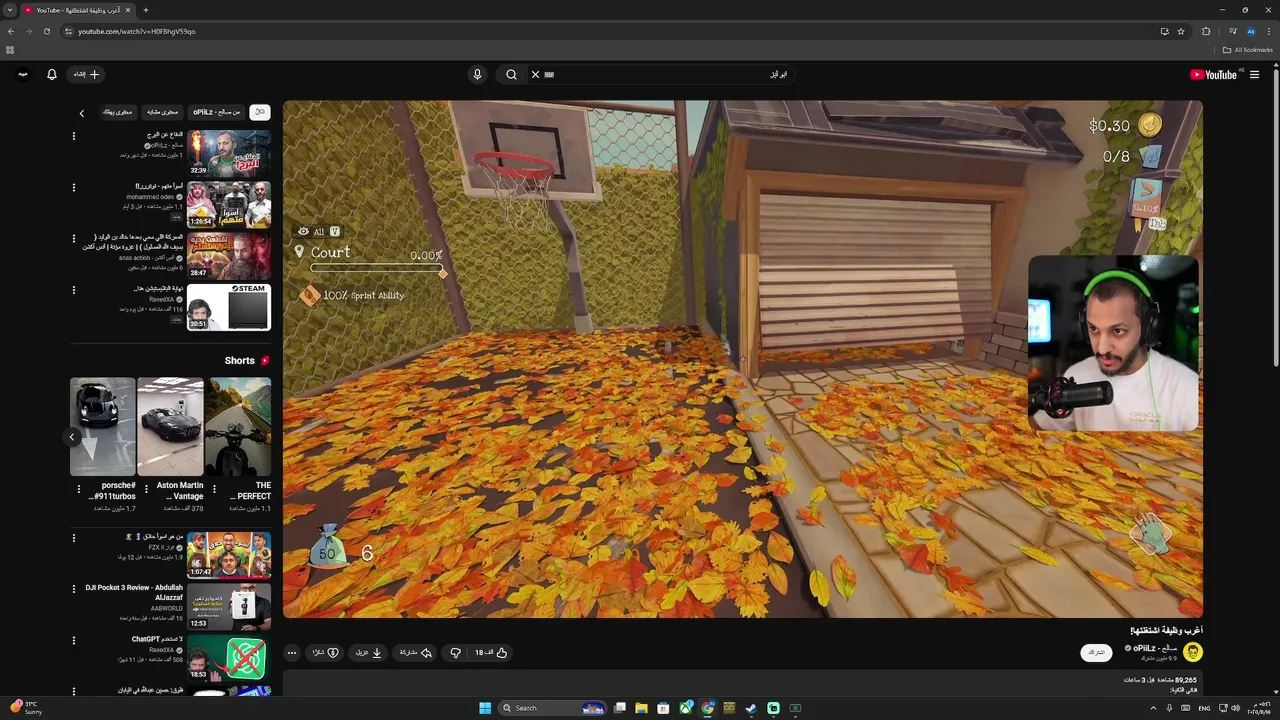
Task: Dislike the video with thumbs-down
Action: point(455,653)
